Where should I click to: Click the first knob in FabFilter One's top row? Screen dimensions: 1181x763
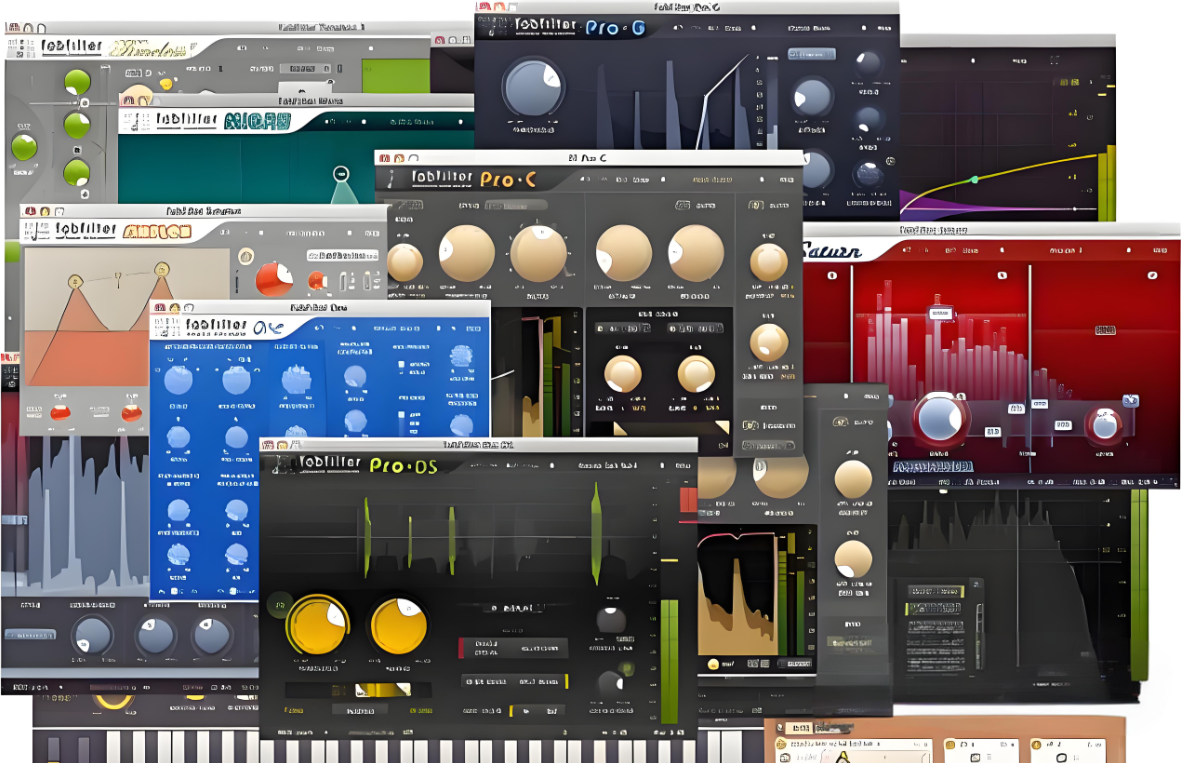(179, 380)
